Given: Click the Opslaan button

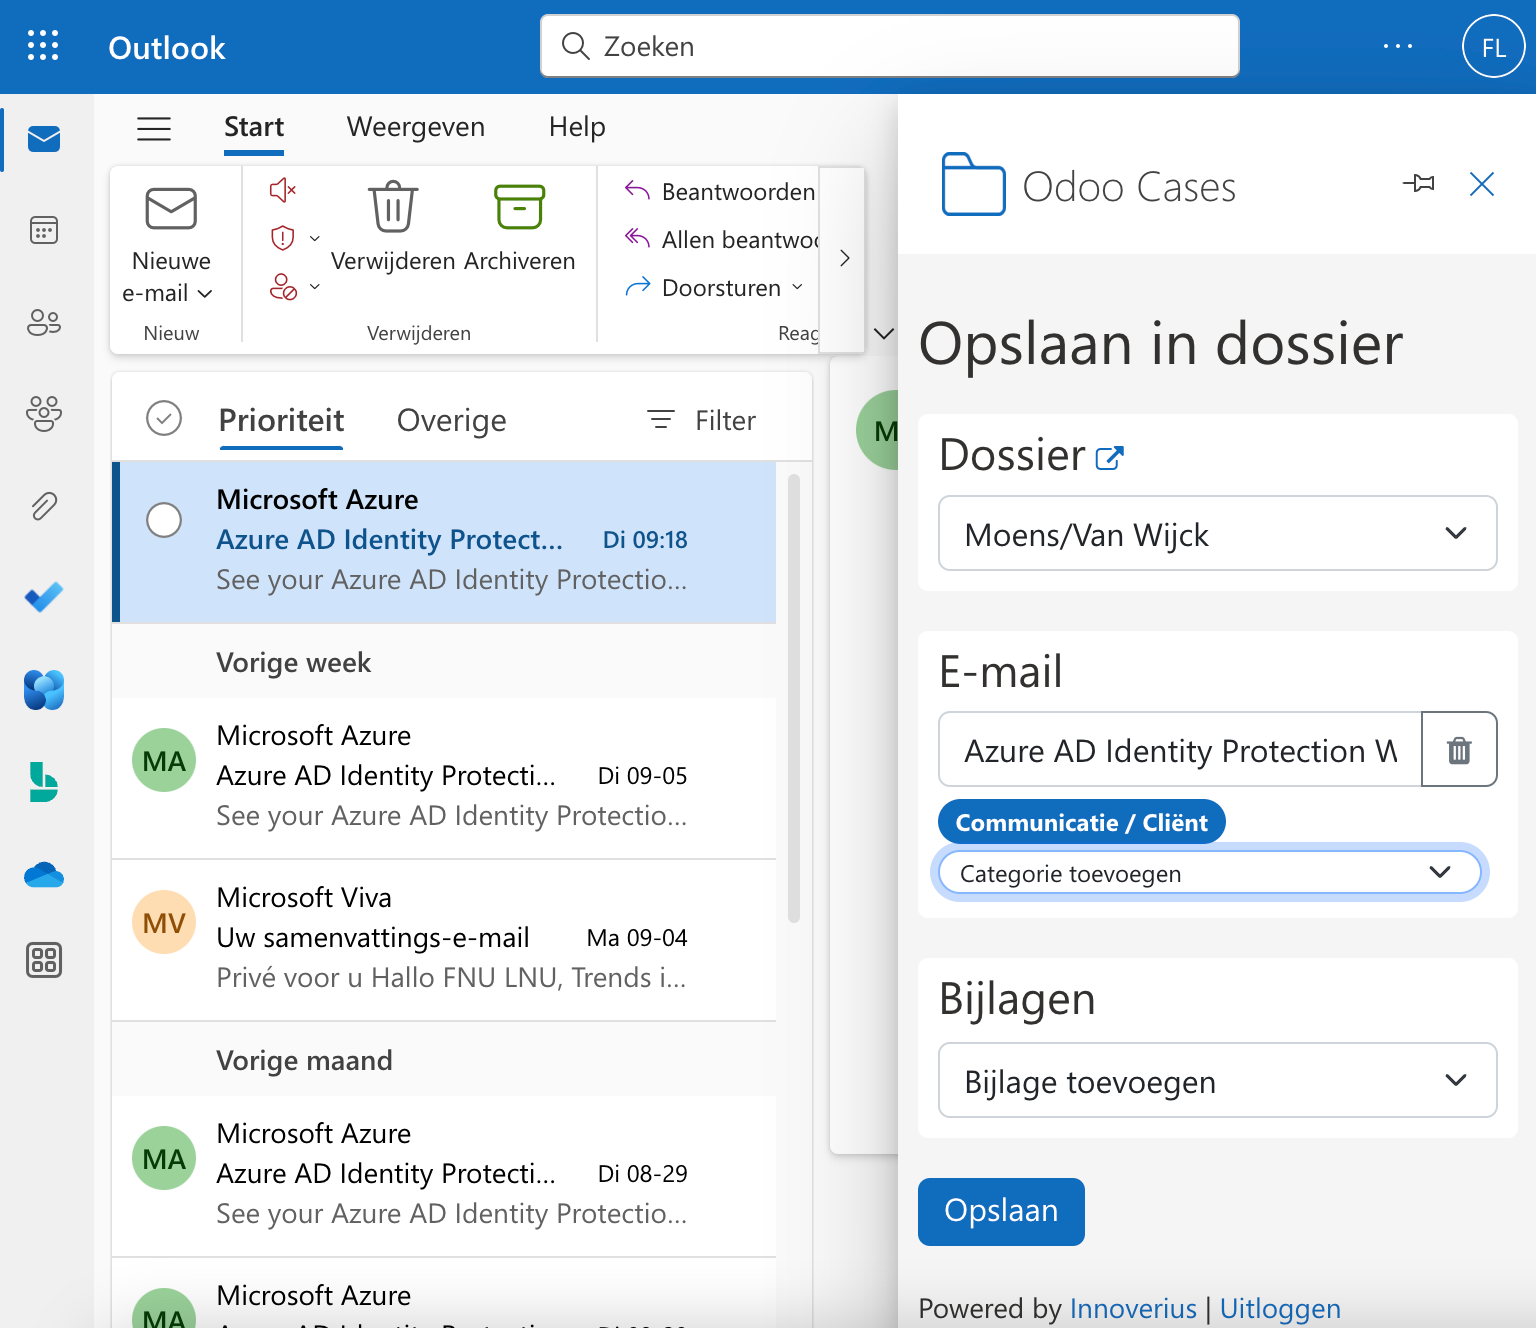Looking at the screenshot, I should click(1001, 1211).
